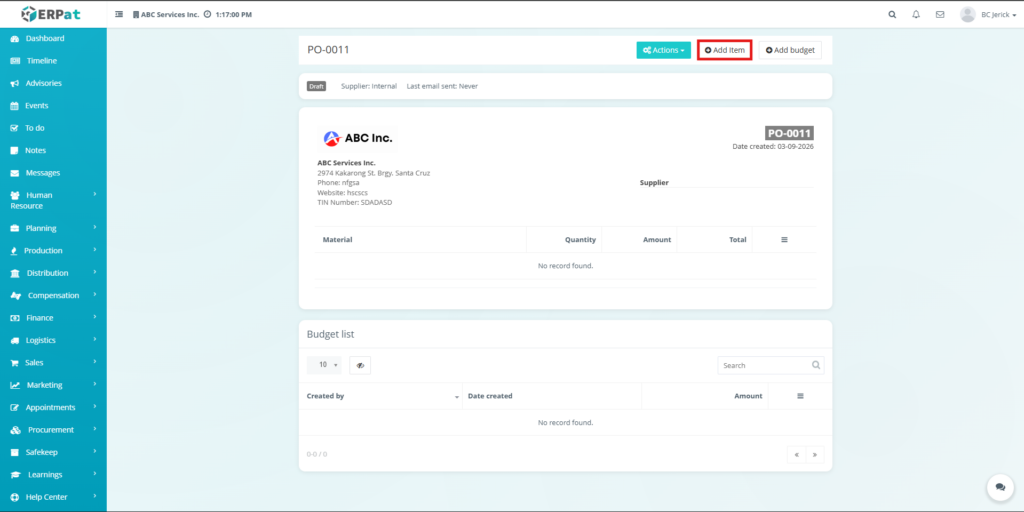Open the rows-per-page dropdown showing 10
1024x512 pixels.
coord(323,365)
